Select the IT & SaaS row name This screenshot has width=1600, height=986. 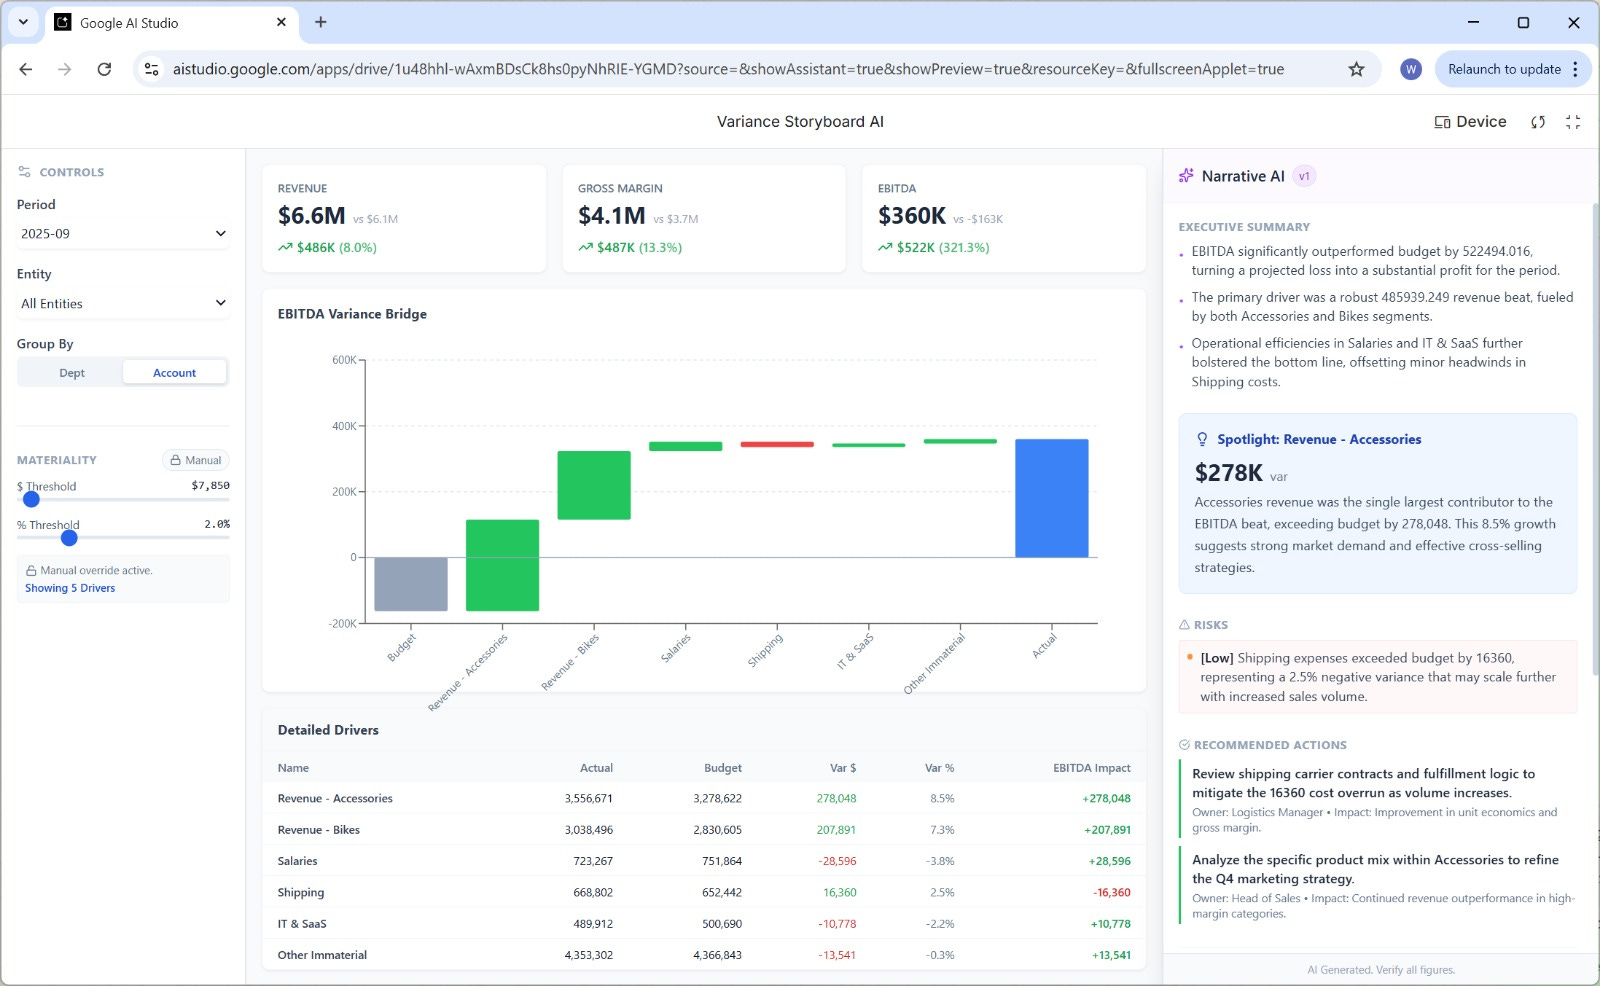[302, 924]
